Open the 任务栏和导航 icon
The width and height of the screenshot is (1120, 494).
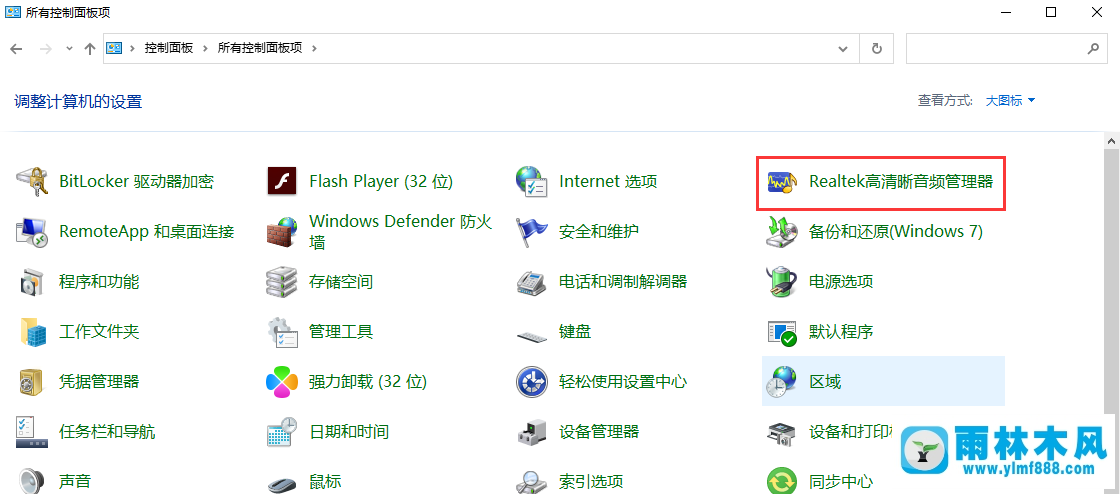point(32,431)
